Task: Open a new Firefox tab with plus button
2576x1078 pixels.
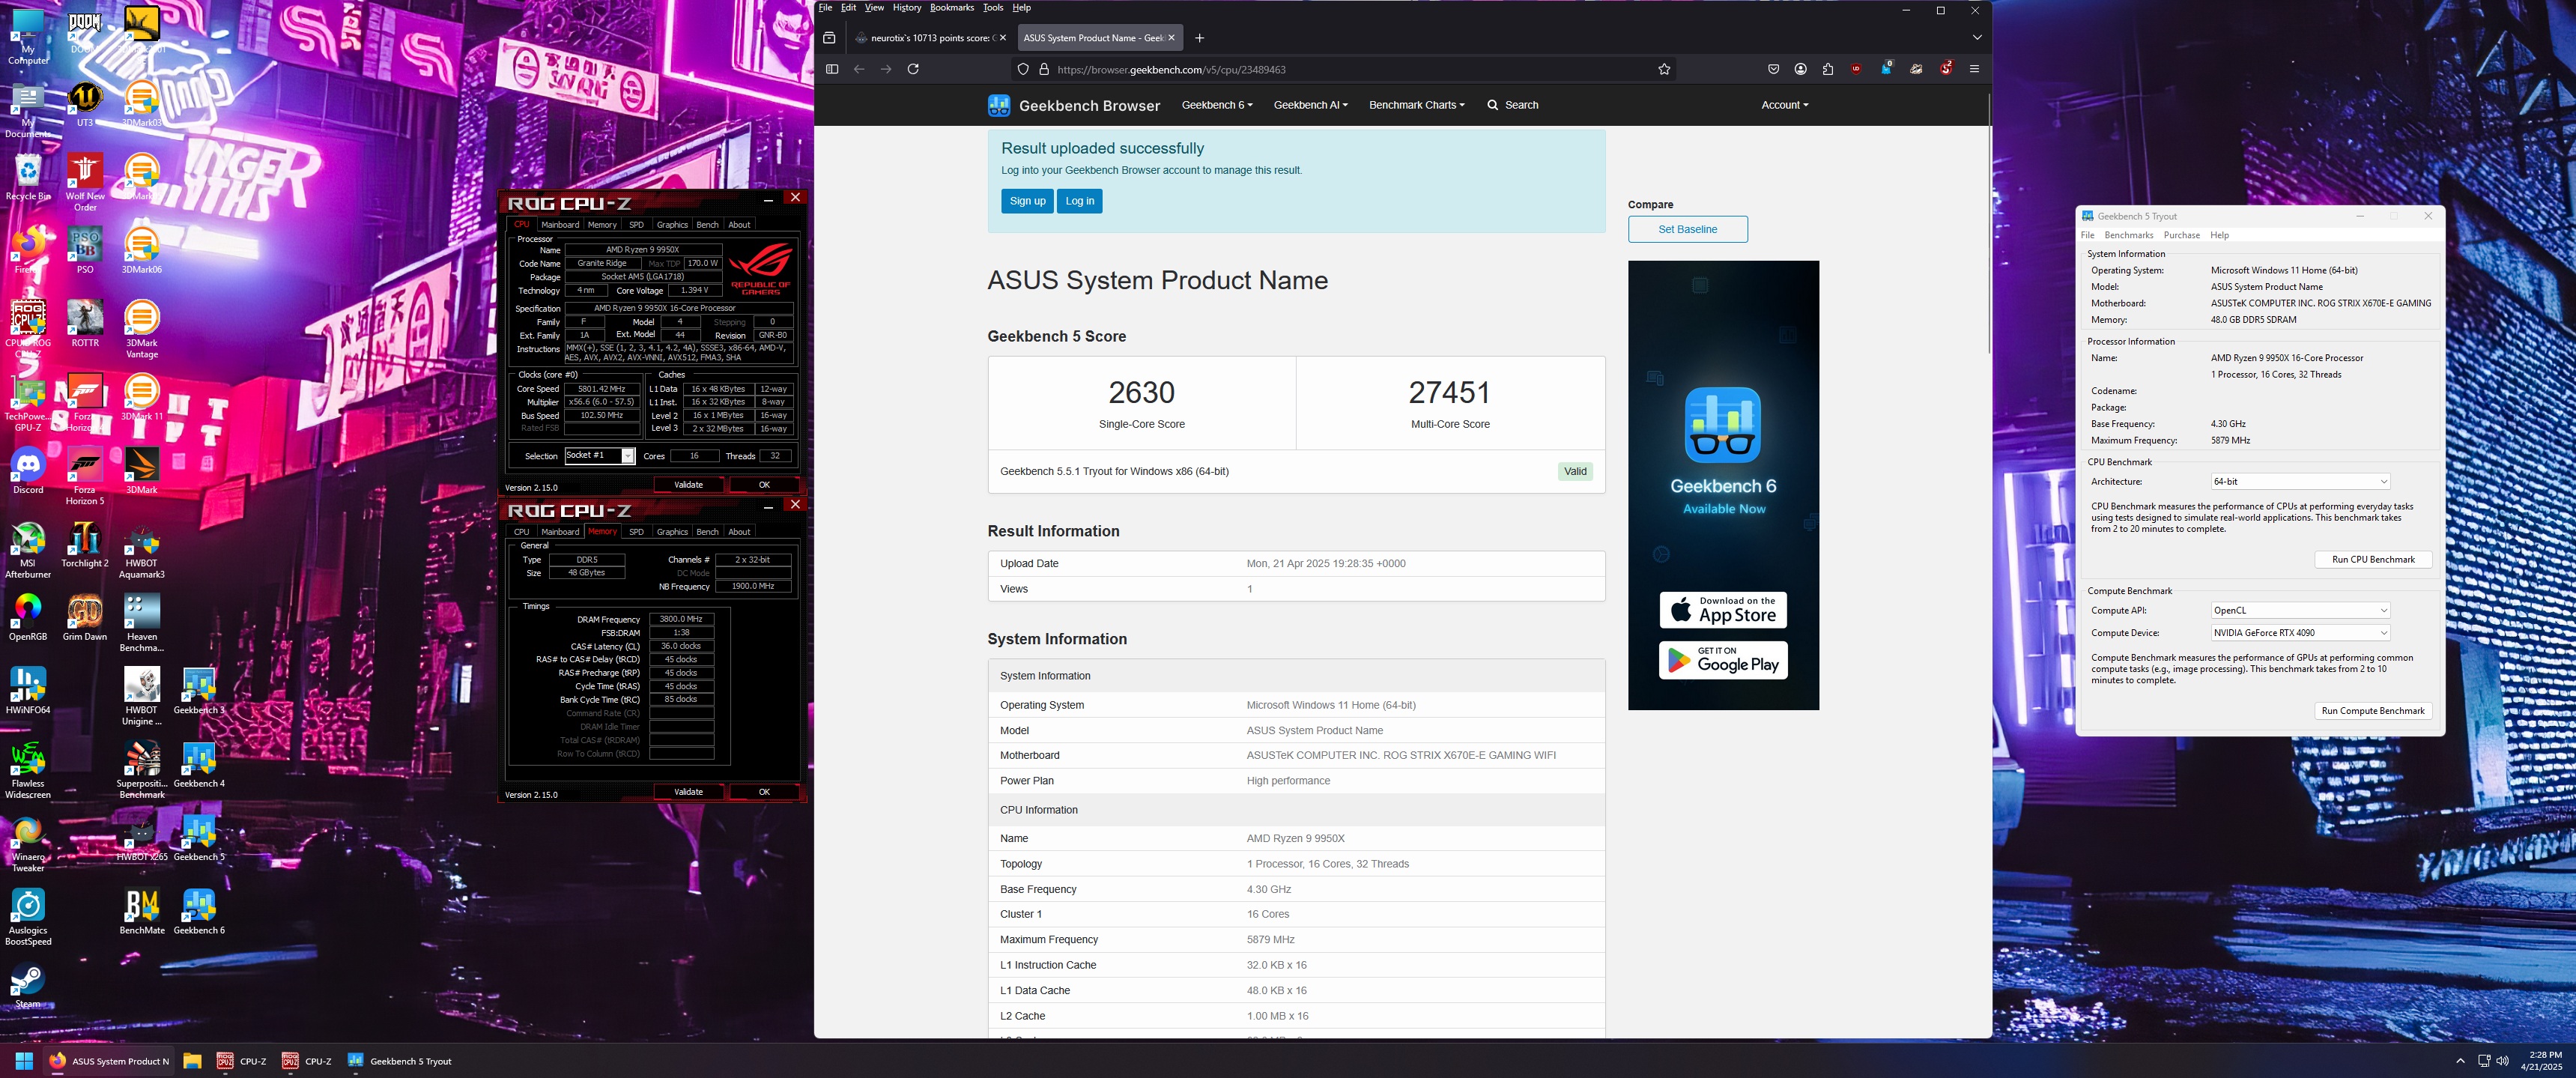Action: point(1199,38)
